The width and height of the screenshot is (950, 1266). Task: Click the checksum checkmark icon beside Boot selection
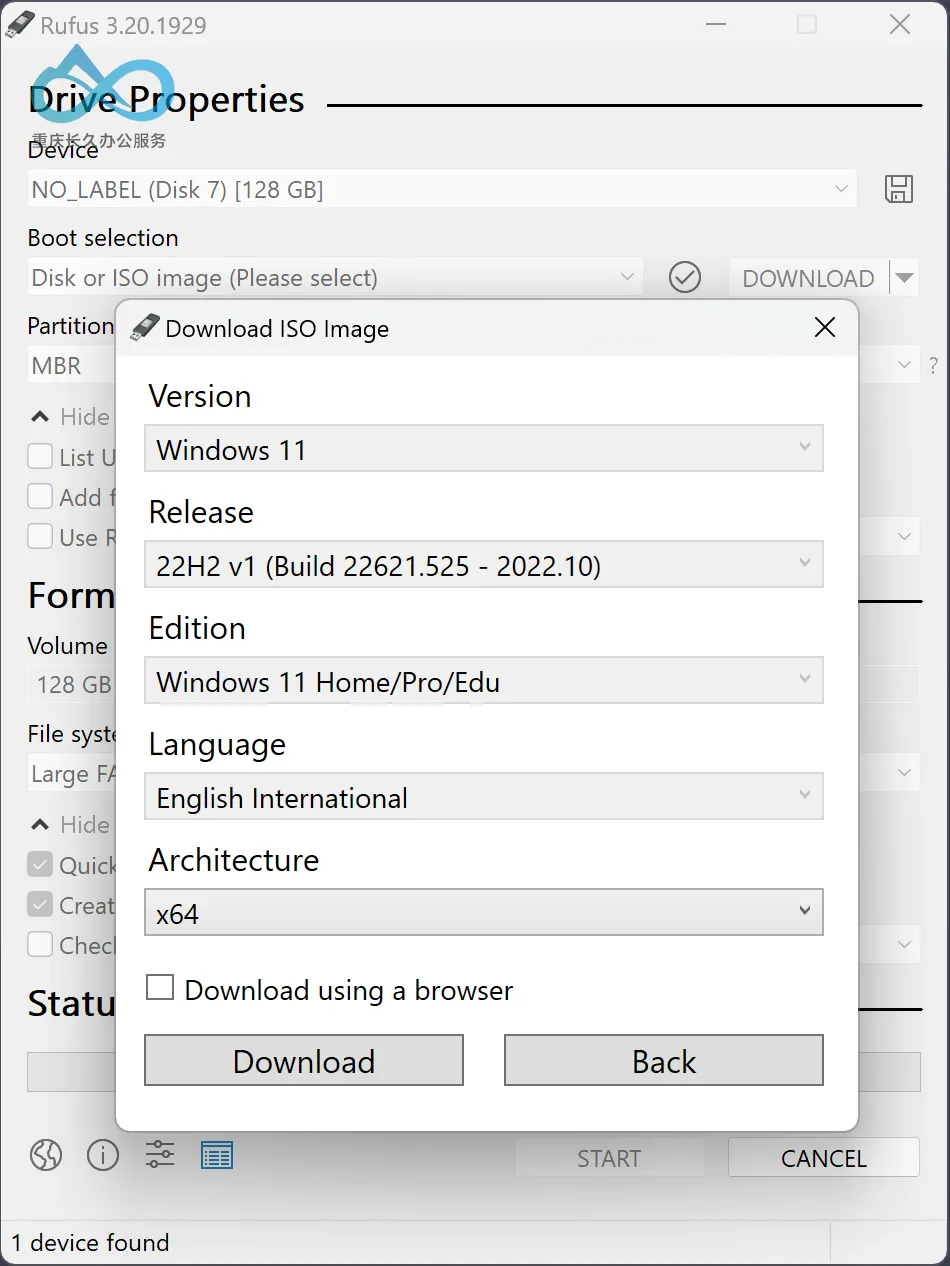coord(685,277)
